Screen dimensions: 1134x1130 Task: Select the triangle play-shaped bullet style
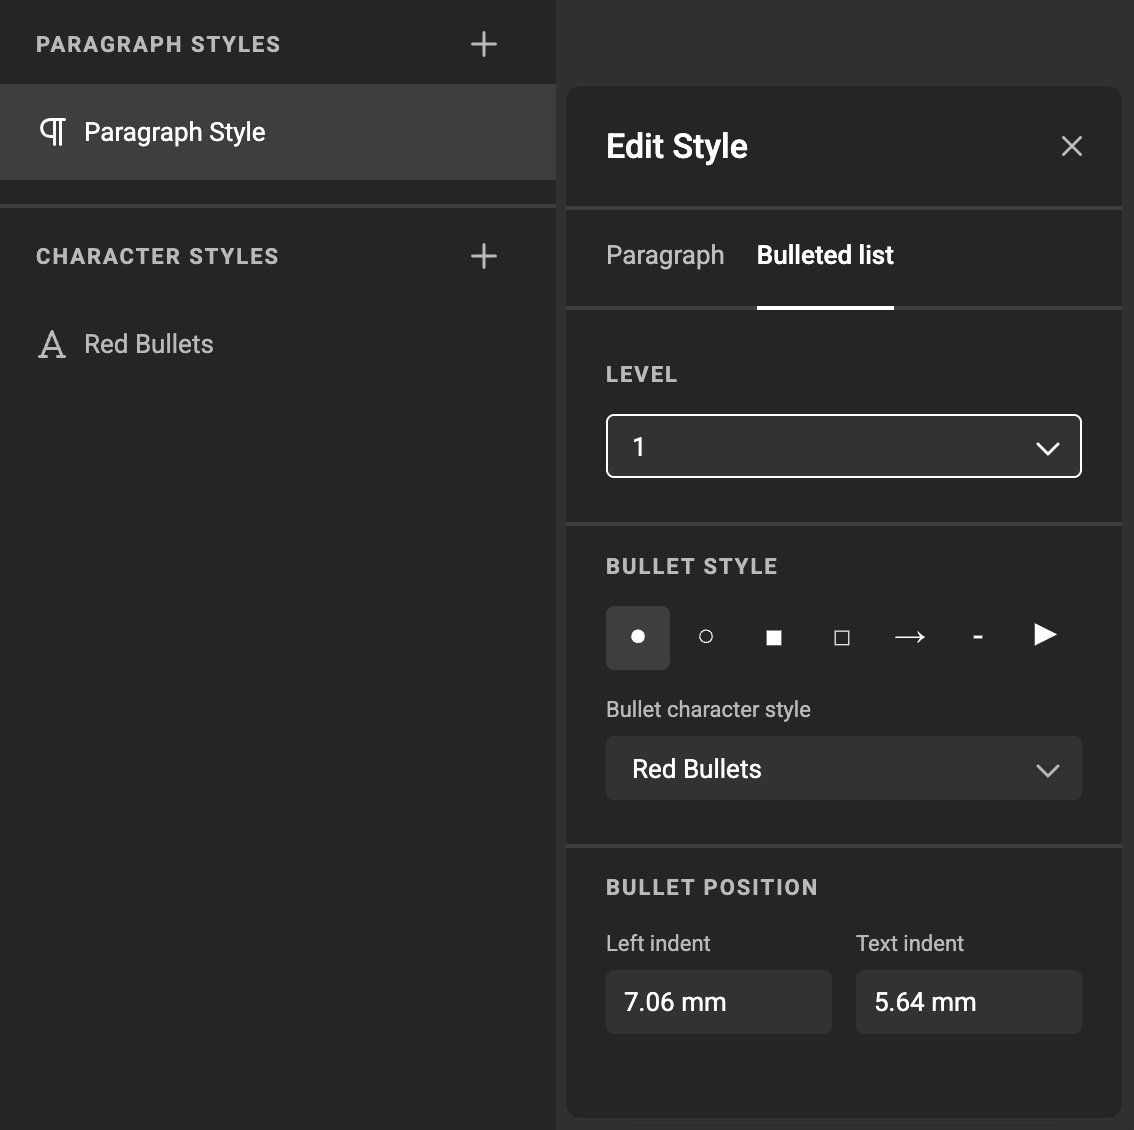click(x=1045, y=635)
